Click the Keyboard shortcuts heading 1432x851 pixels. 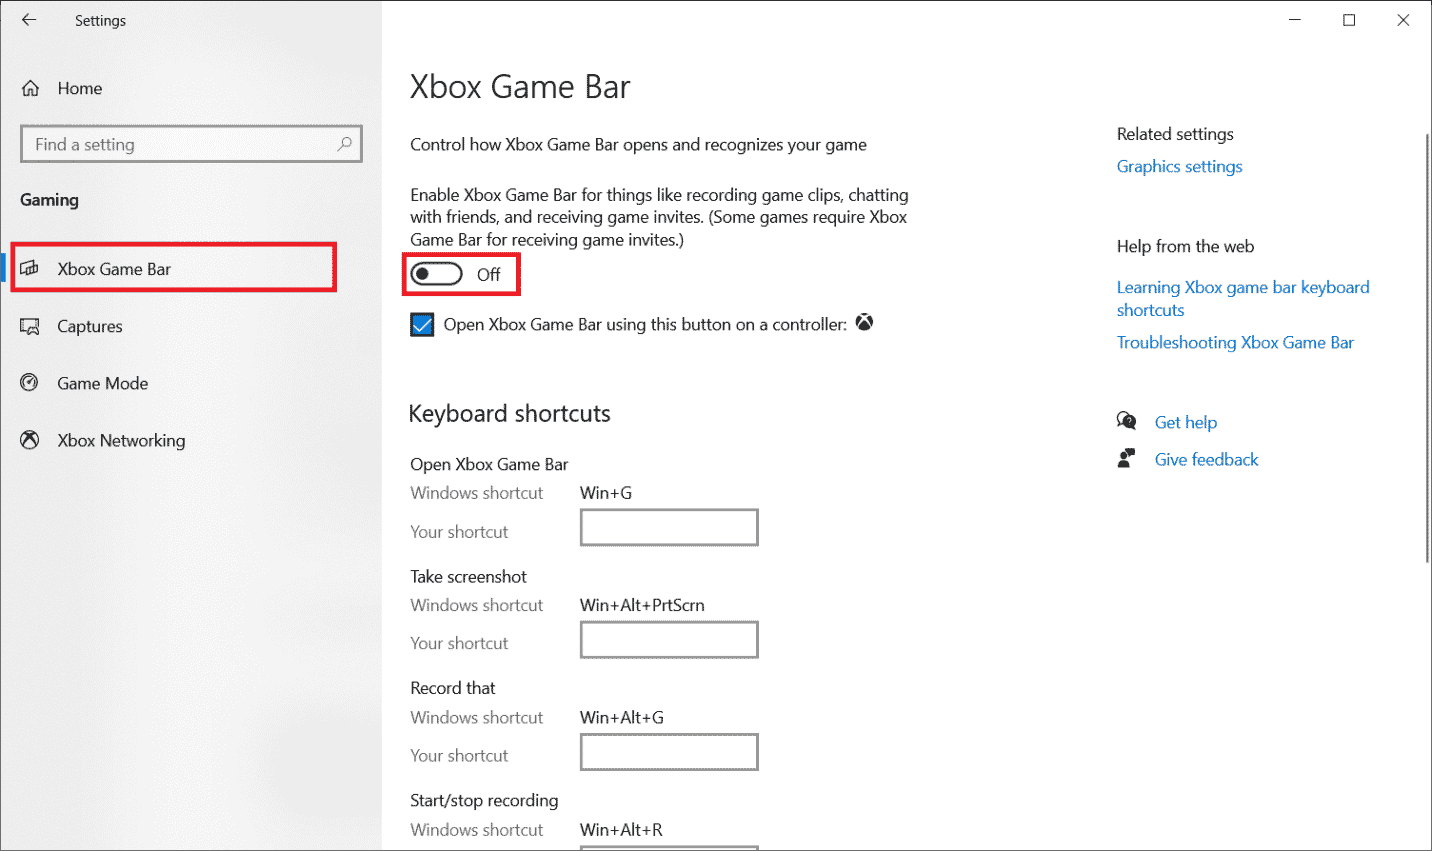(509, 414)
